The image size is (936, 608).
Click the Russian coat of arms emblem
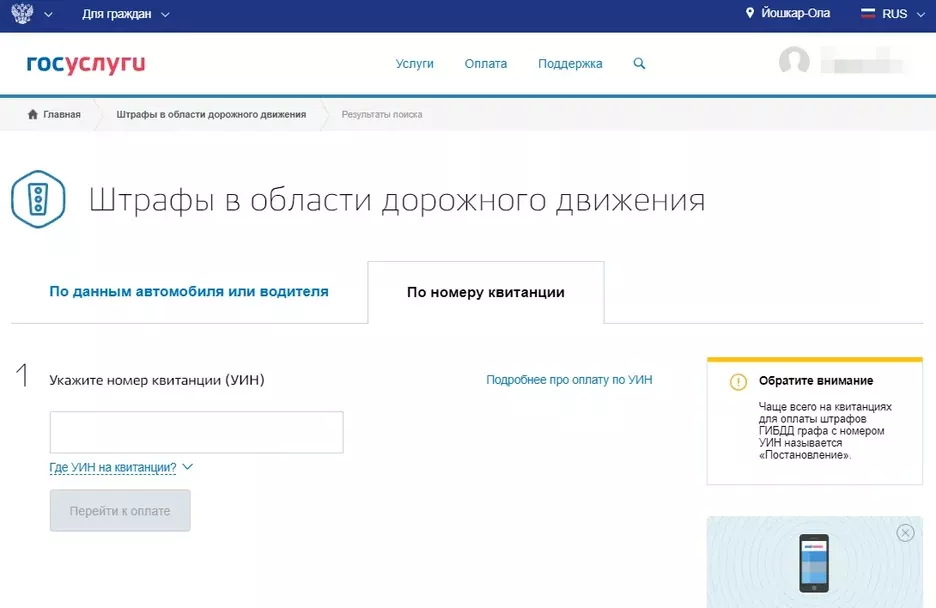[22, 14]
